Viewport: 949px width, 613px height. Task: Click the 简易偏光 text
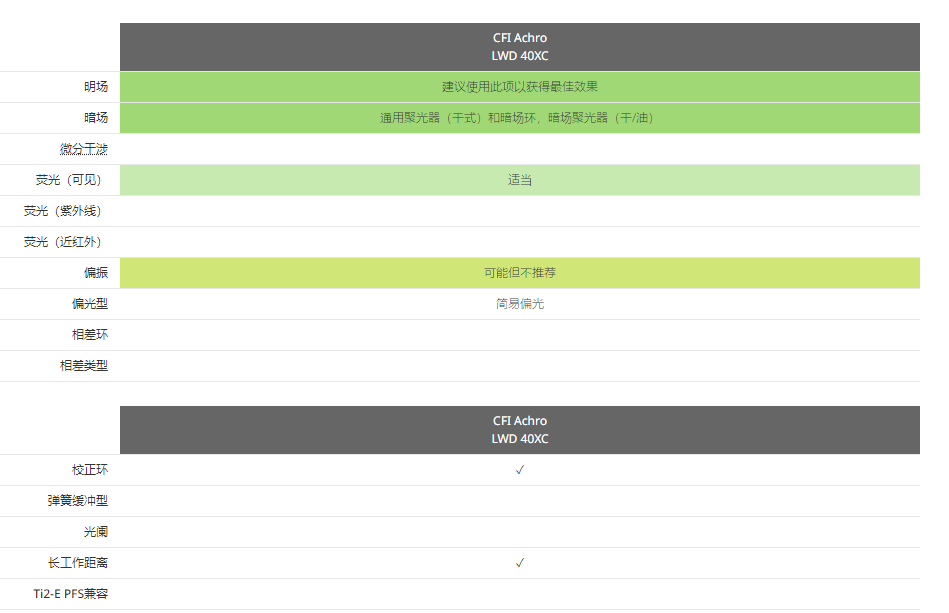coord(519,304)
